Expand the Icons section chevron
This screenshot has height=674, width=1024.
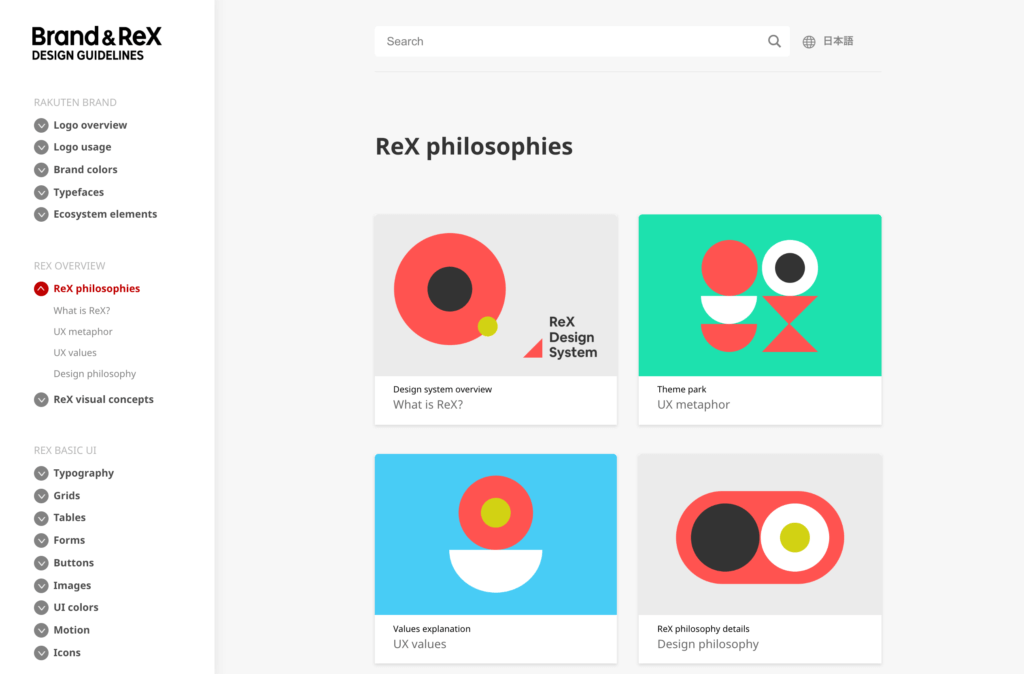click(x=41, y=653)
